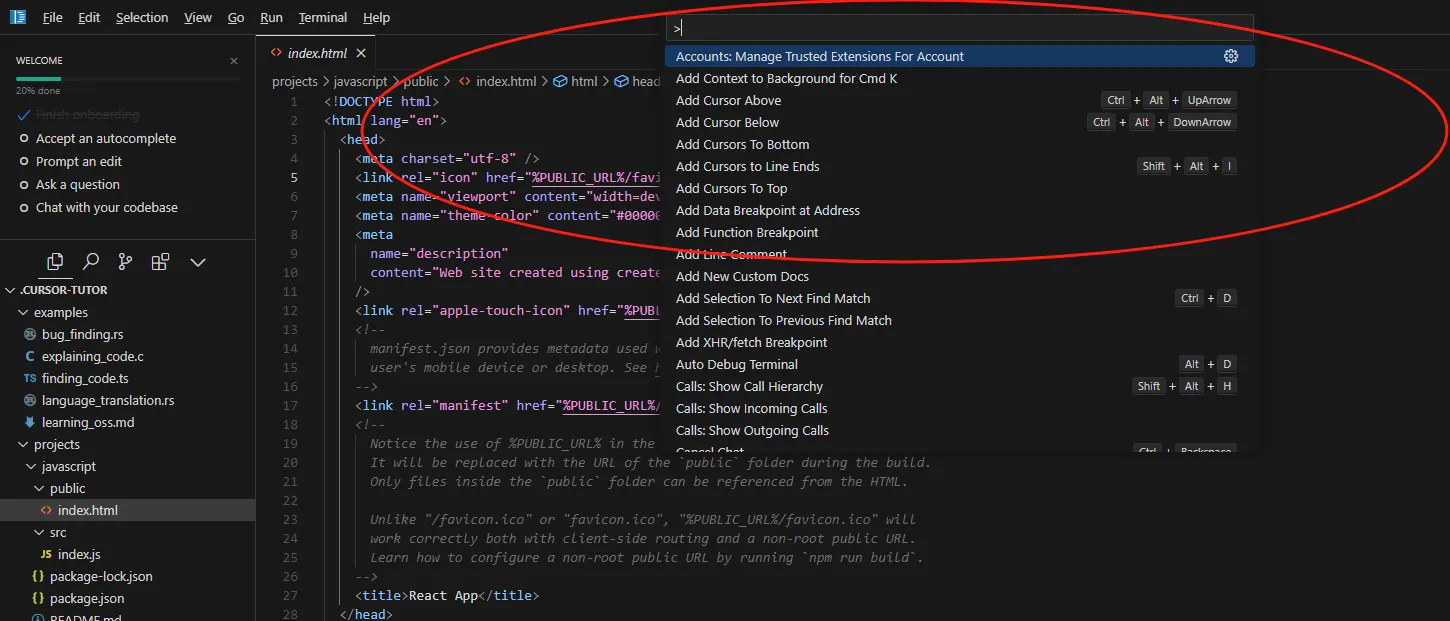Run 'Add Cursor Above' command
This screenshot has width=1450, height=621.
tap(728, 101)
